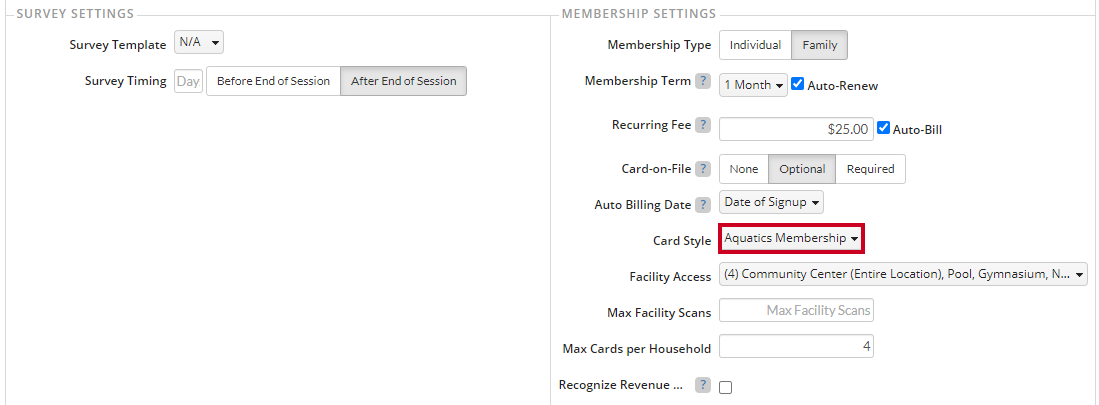Uncheck the Auto-Bill checkbox
Screen dimensions: 1099x405
click(x=883, y=128)
